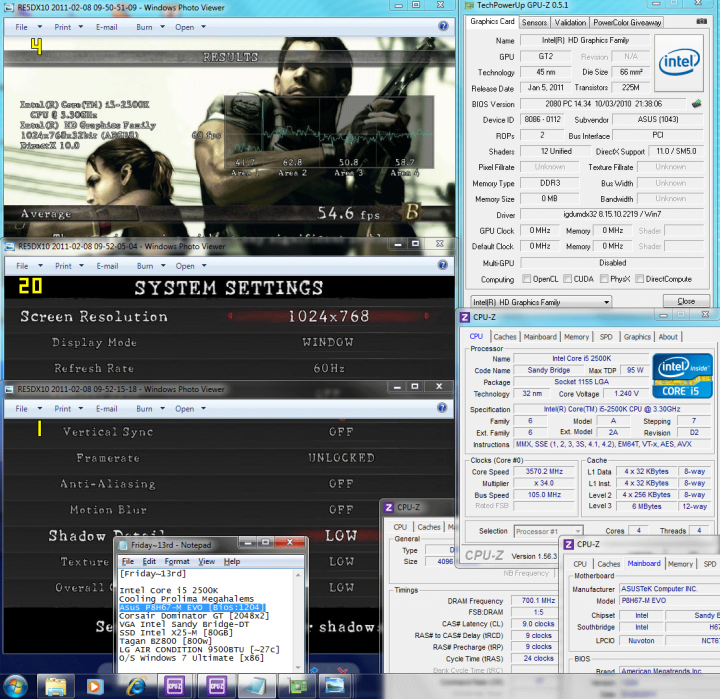Click help icon in Vertical Sync Photo Viewer

pos(442,408)
